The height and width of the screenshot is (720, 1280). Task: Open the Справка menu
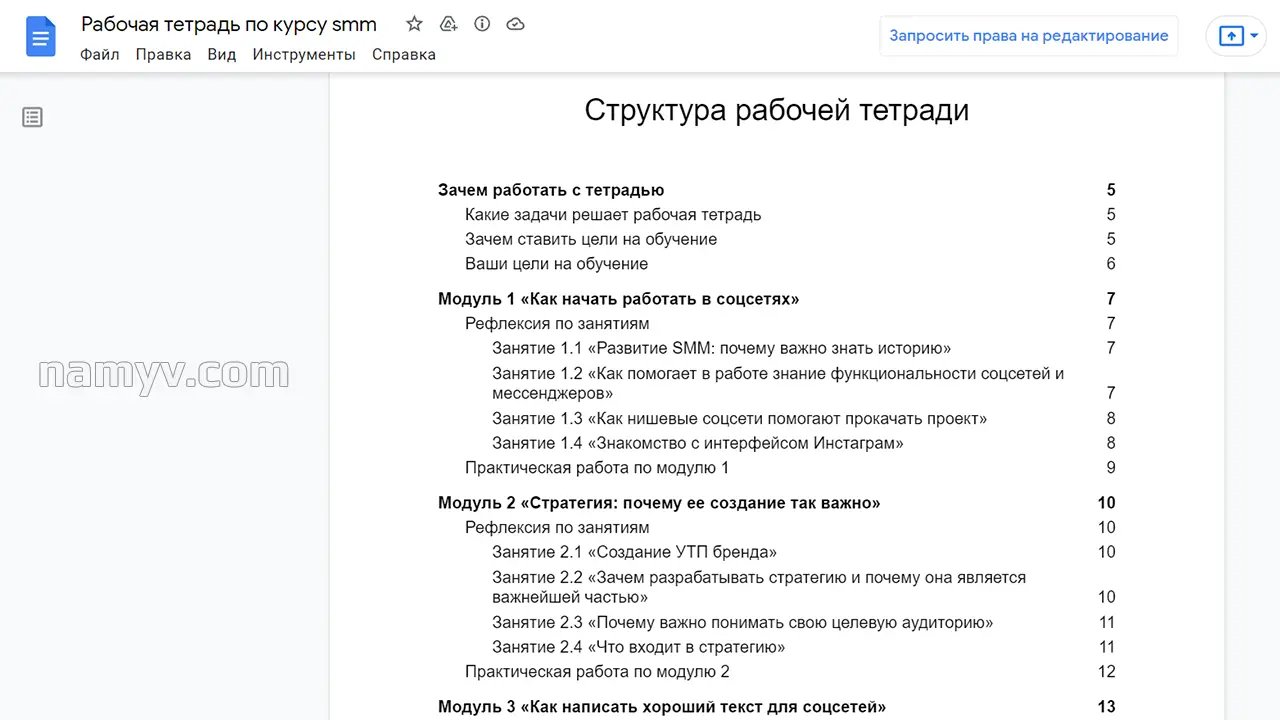(x=403, y=55)
